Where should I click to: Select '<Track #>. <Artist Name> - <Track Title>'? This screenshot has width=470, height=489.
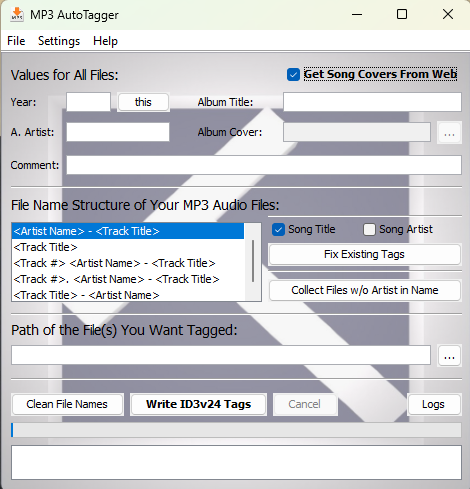pyautogui.click(x=128, y=279)
